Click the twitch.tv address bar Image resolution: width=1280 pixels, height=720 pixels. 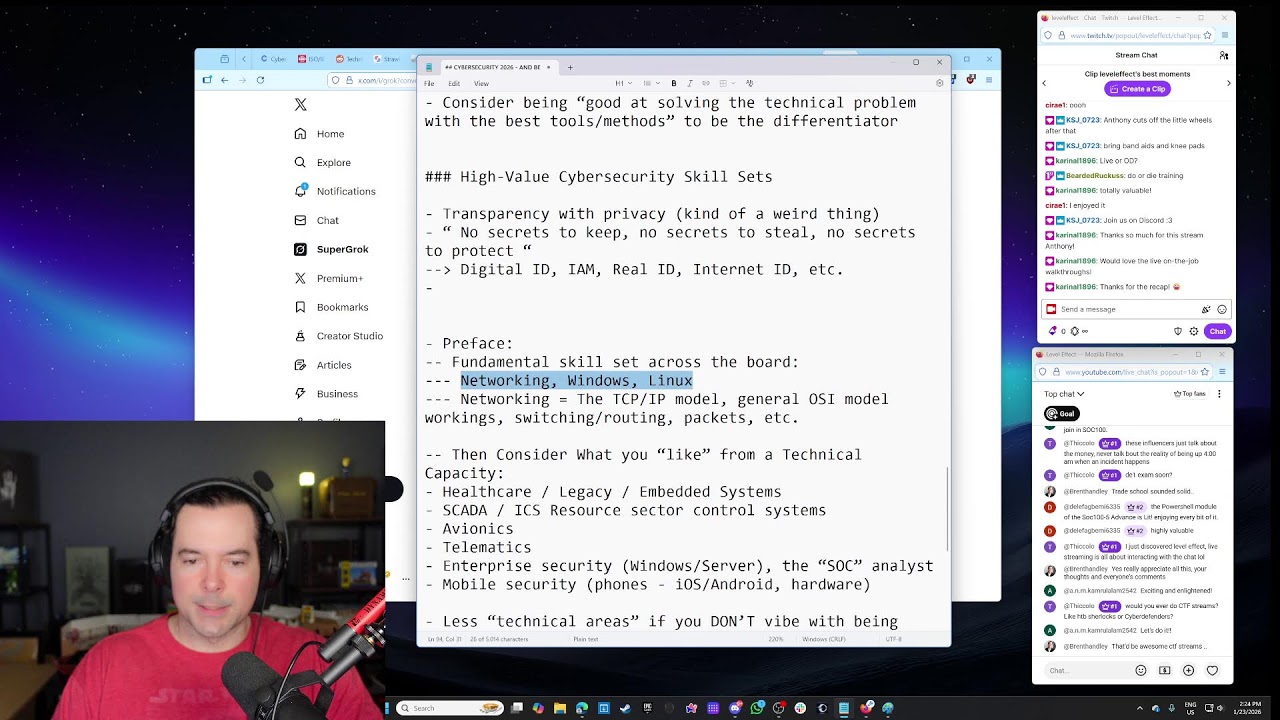tap(1128, 36)
